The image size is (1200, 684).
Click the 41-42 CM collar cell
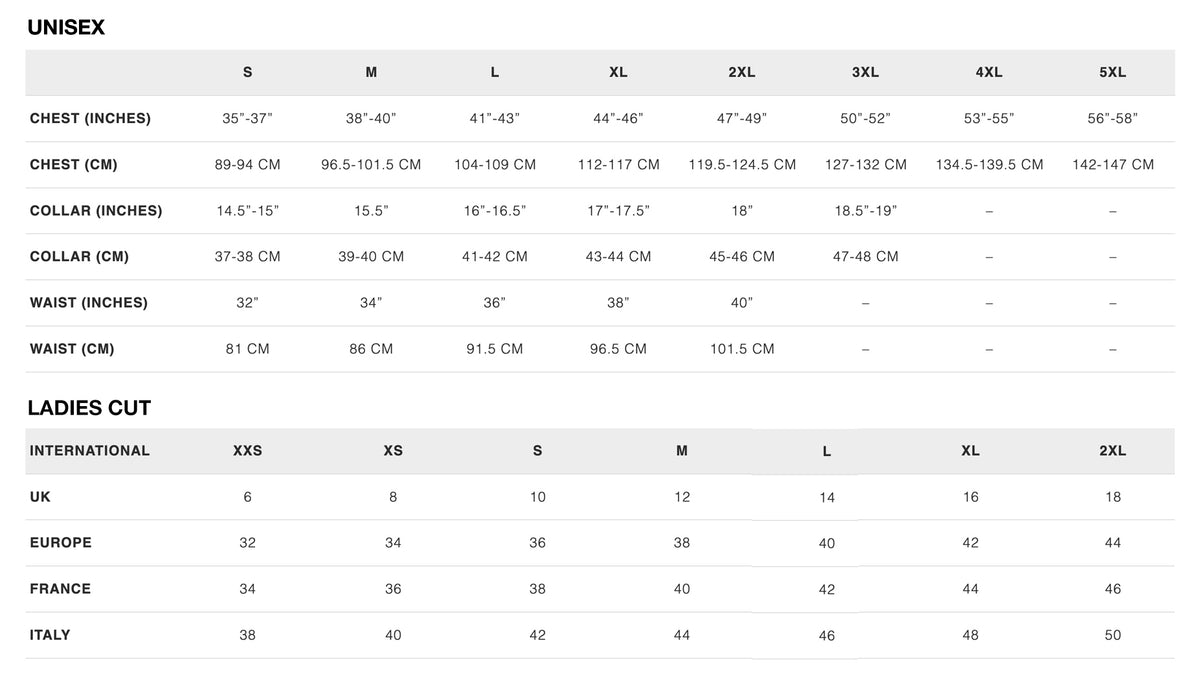(x=494, y=256)
